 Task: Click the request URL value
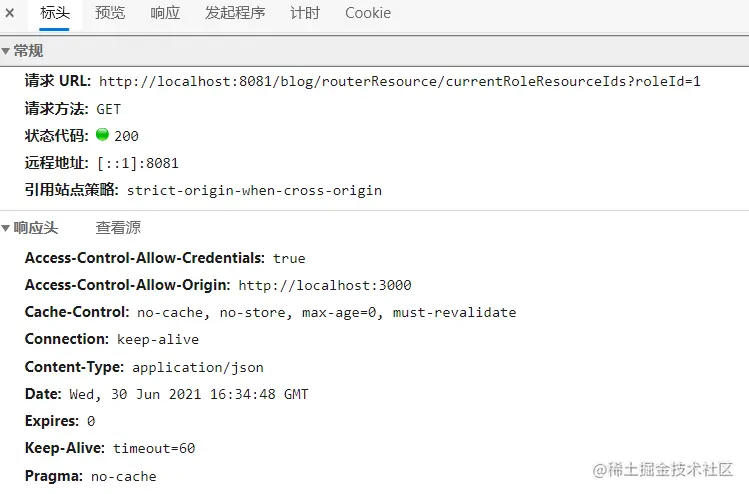click(x=400, y=82)
